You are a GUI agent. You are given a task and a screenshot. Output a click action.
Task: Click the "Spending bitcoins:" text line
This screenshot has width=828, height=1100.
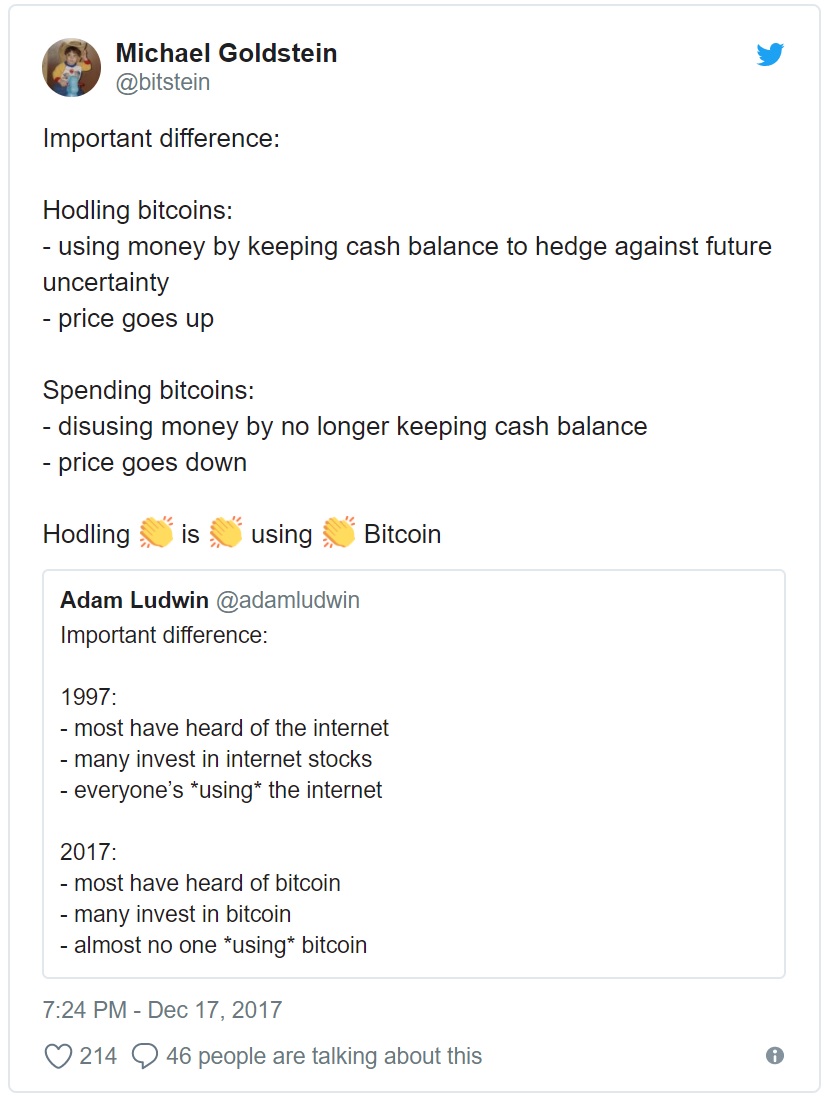(148, 390)
